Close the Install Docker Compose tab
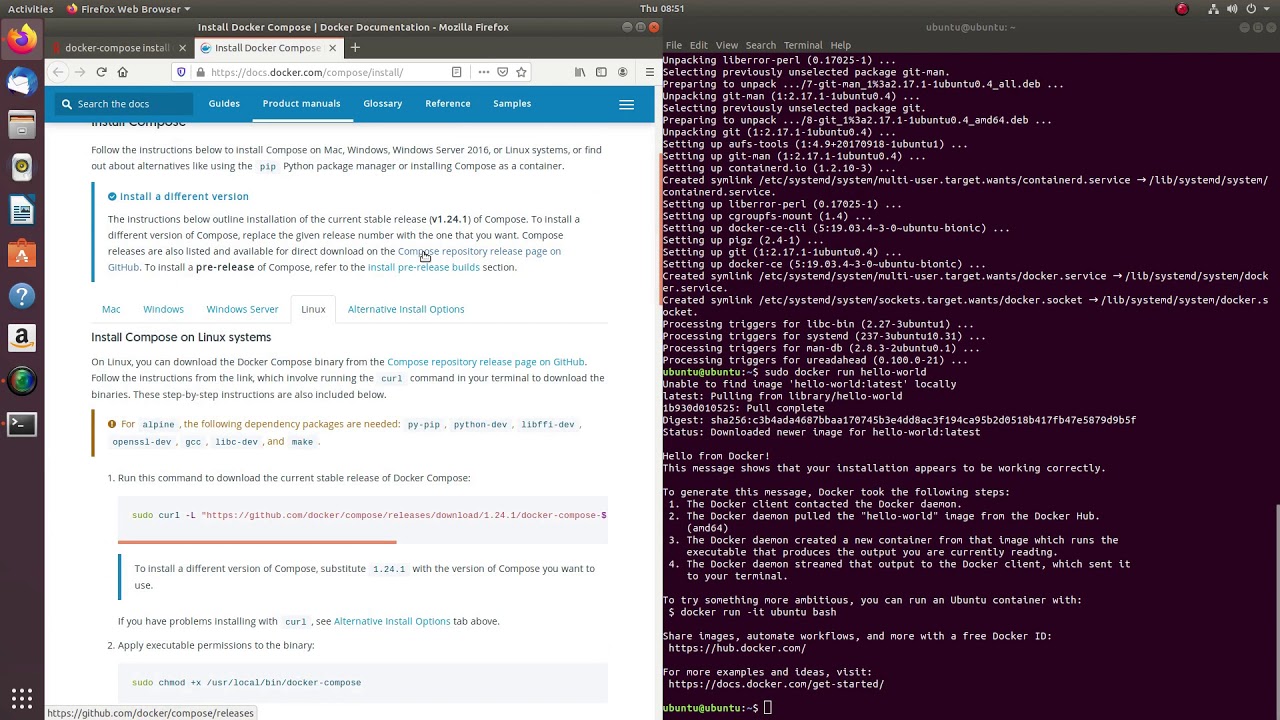 click(x=333, y=48)
